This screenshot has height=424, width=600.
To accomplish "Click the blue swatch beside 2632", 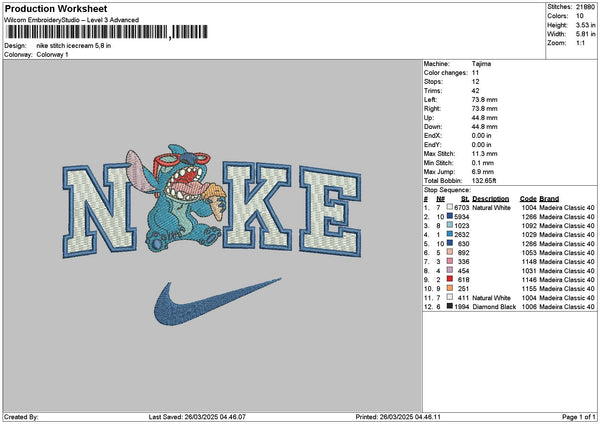I will tap(450, 234).
